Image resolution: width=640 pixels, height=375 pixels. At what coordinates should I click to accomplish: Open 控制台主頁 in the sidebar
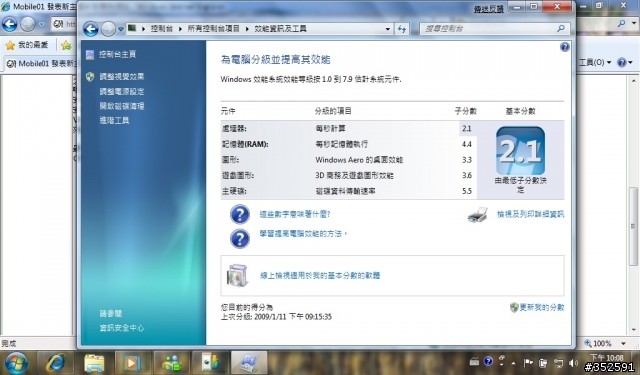tap(118, 54)
